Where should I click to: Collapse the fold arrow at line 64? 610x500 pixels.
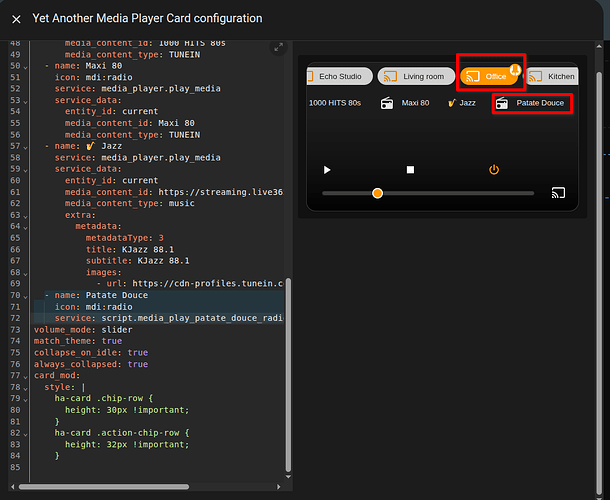tap(25, 228)
